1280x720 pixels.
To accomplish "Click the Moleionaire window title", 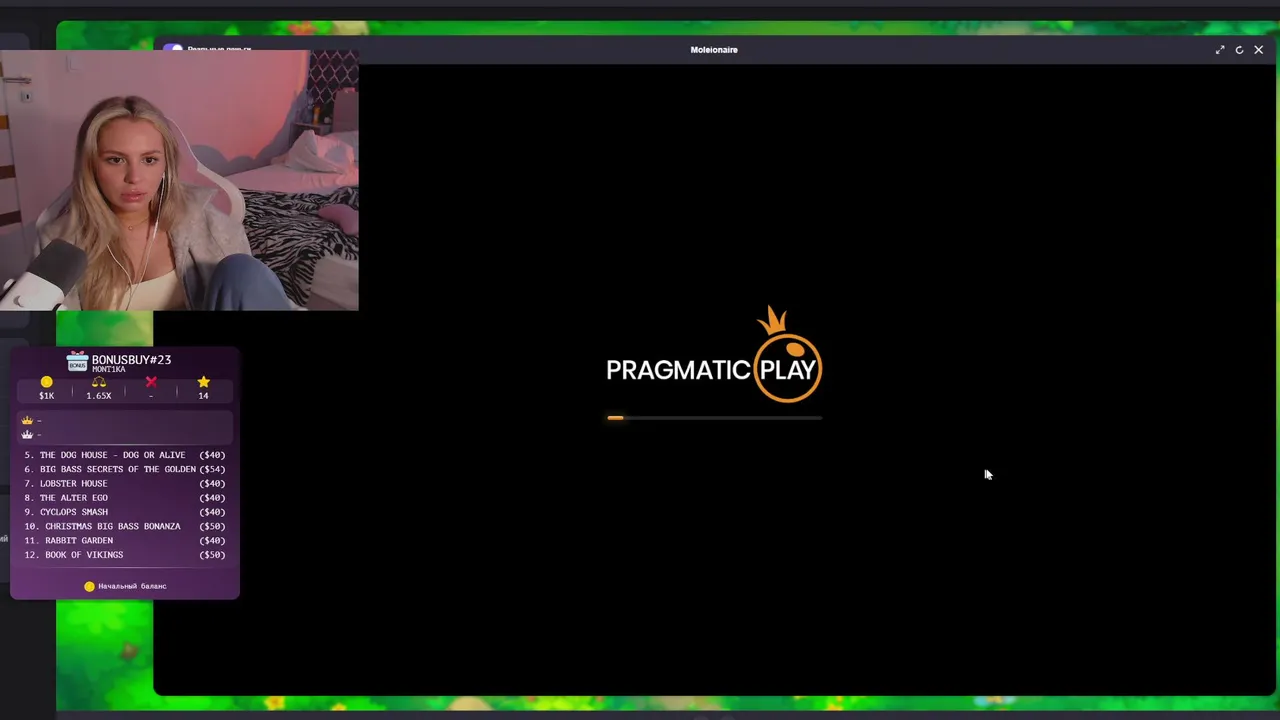I will (714, 50).
